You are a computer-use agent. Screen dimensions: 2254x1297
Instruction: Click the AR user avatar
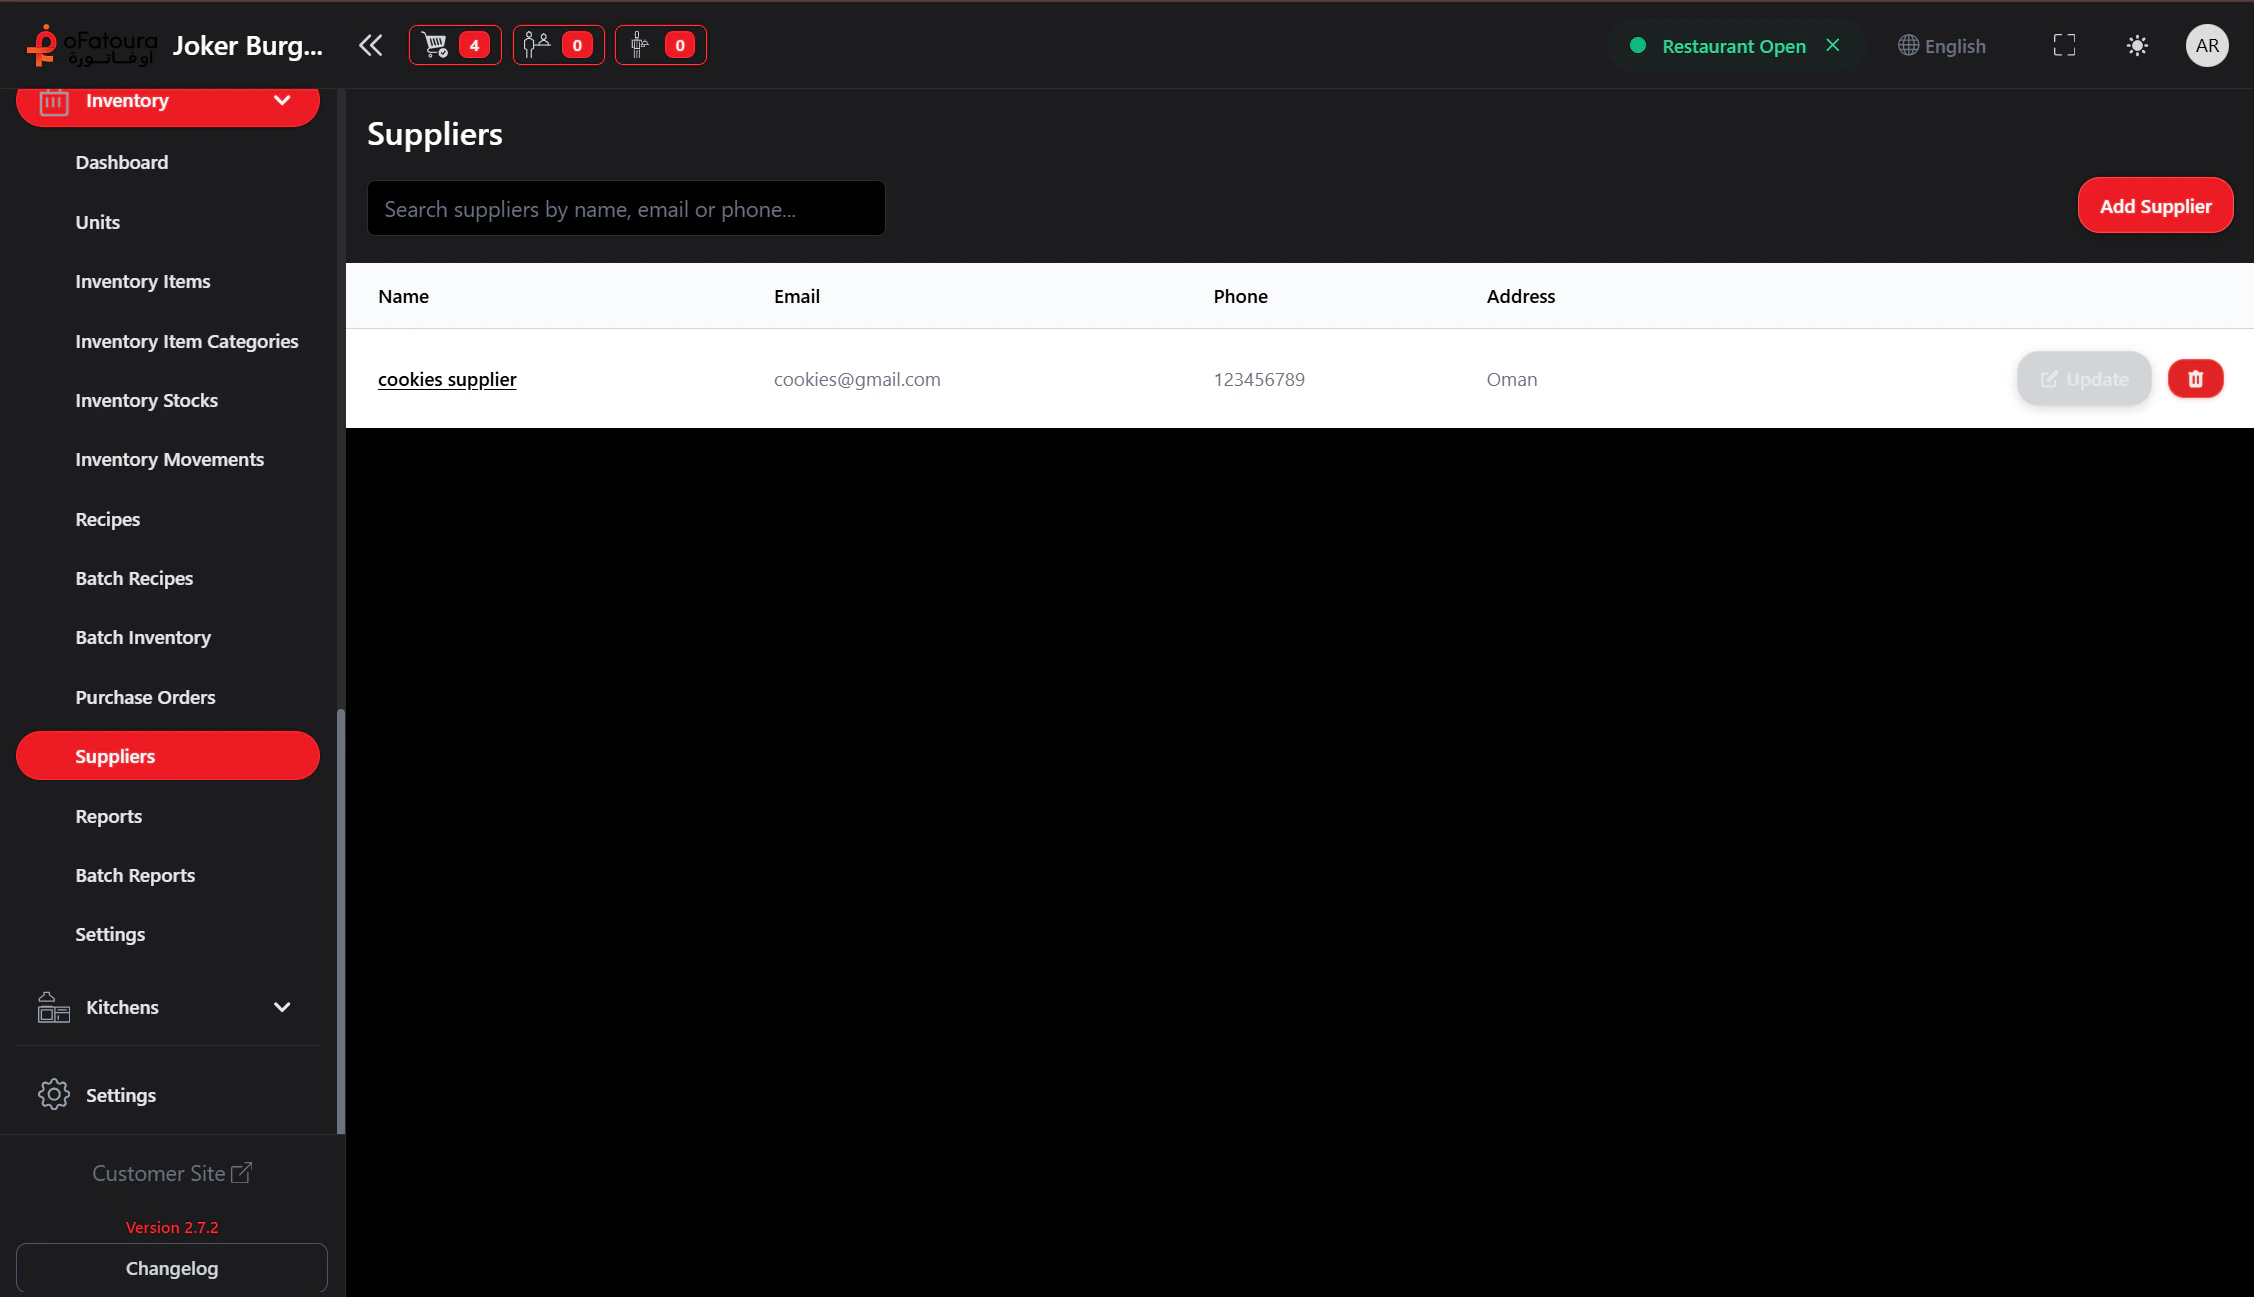pyautogui.click(x=2207, y=45)
